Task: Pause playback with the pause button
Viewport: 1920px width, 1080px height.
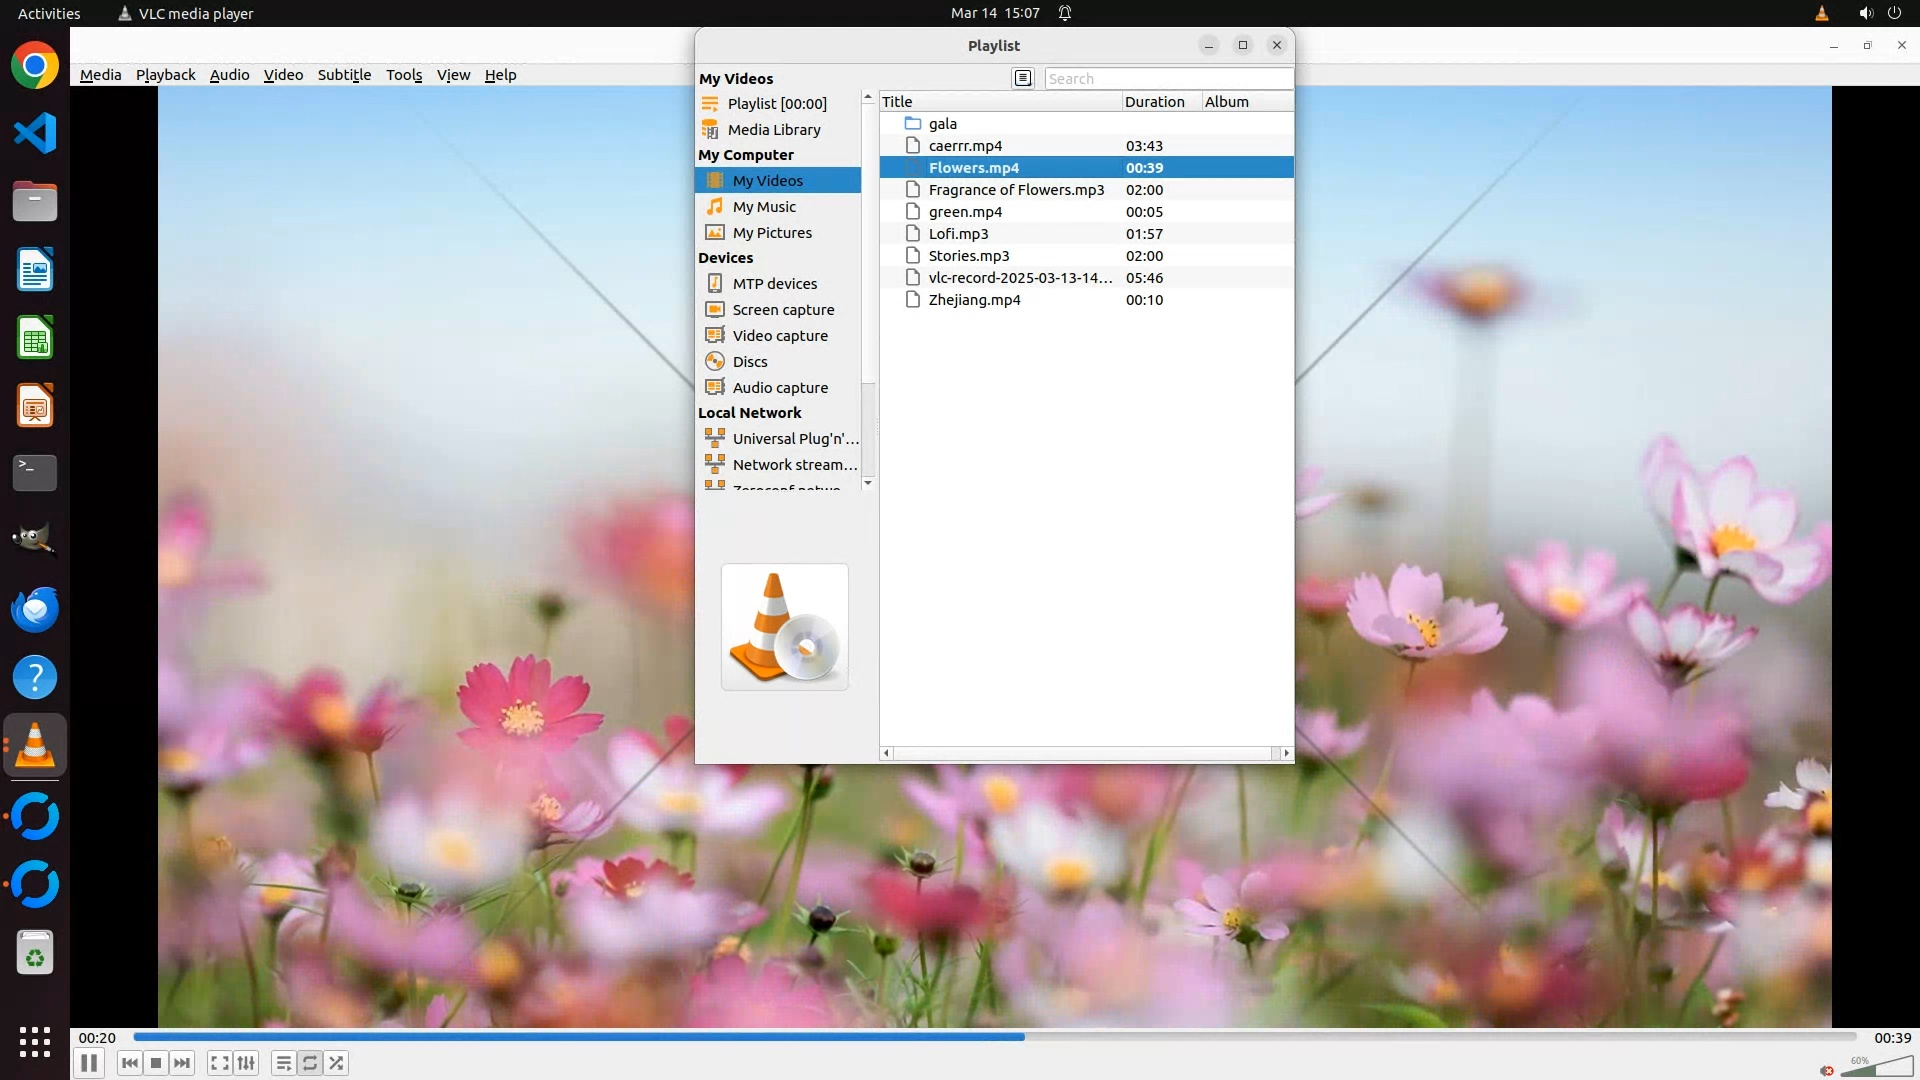Action: click(x=88, y=1063)
